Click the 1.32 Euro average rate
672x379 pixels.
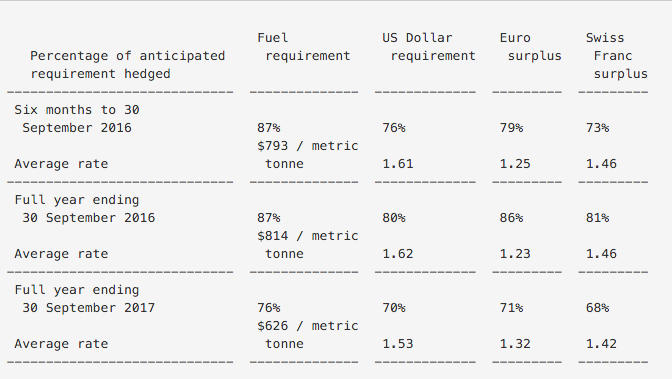tap(515, 344)
